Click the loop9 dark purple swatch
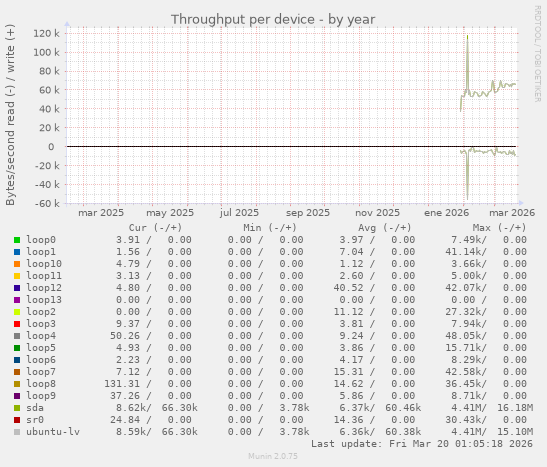Image resolution: width=547 pixels, height=467 pixels. pos(17,396)
